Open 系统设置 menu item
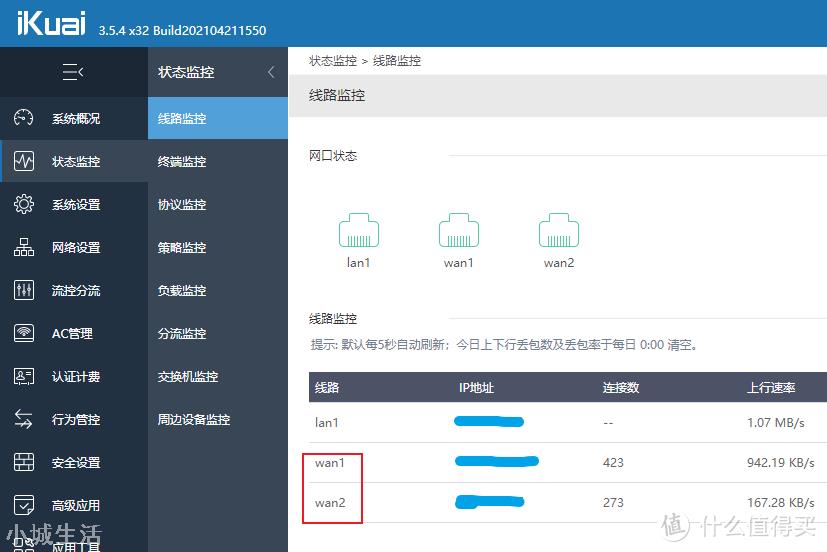Screen dimensions: 827x552 [x=76, y=205]
